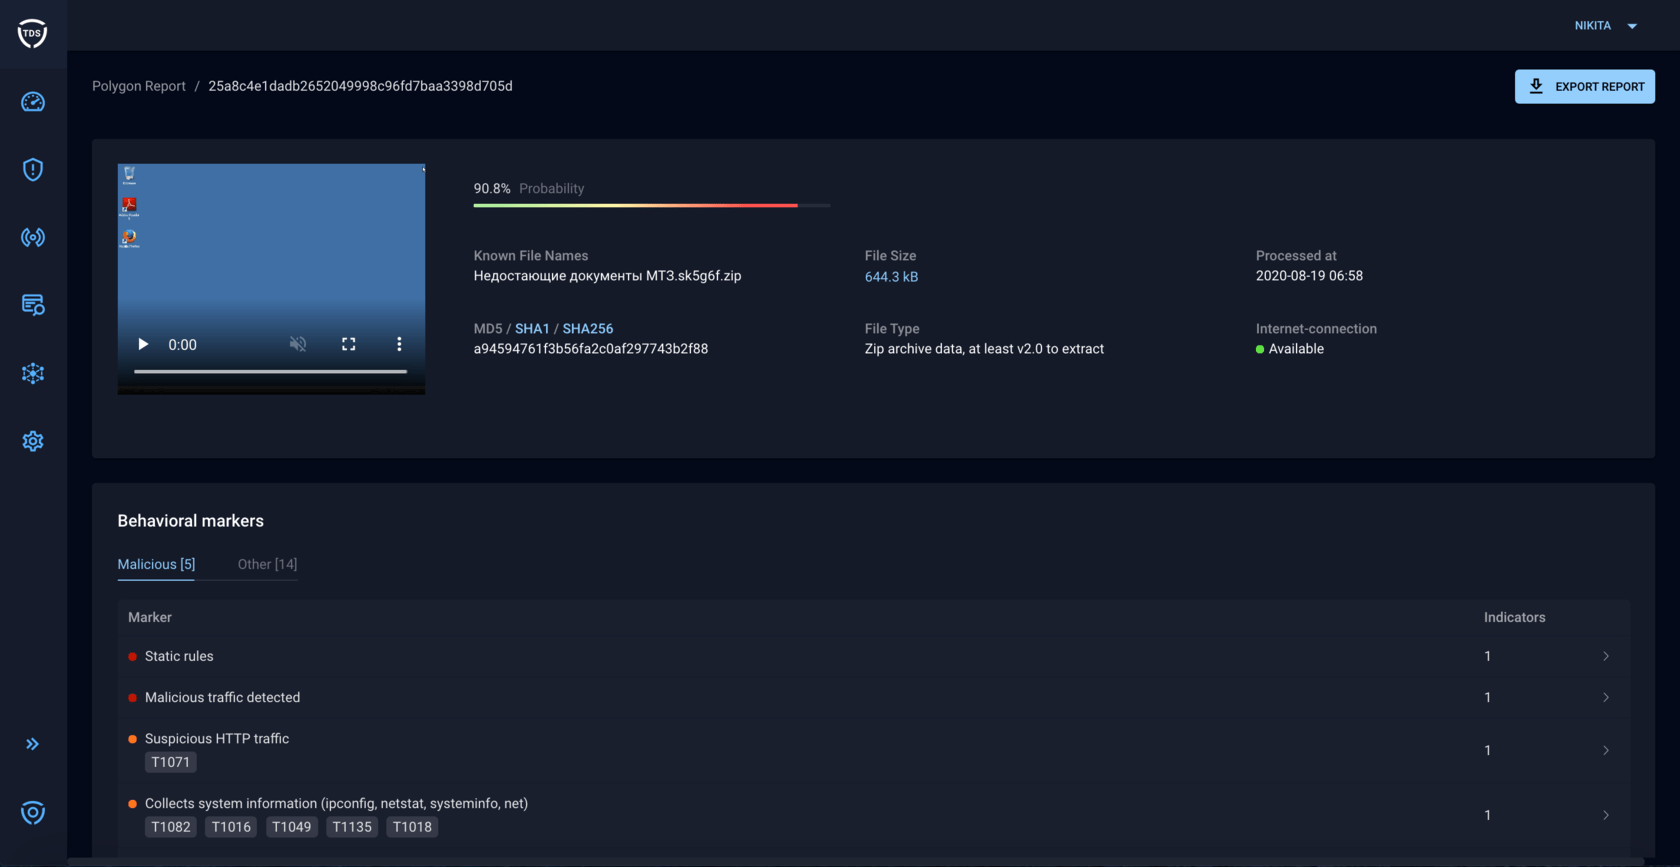Click the report hash in breadcrumb
The width and height of the screenshot is (1680, 867).
click(x=360, y=86)
